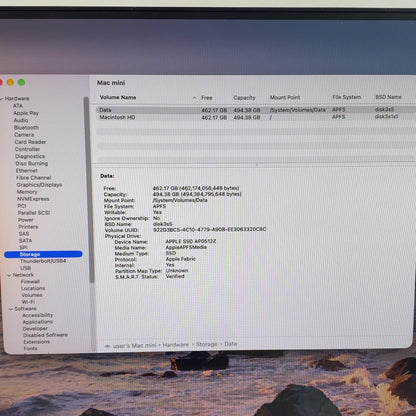Click the sidebar vertical scrollbar
The width and height of the screenshot is (416, 416).
(88, 190)
